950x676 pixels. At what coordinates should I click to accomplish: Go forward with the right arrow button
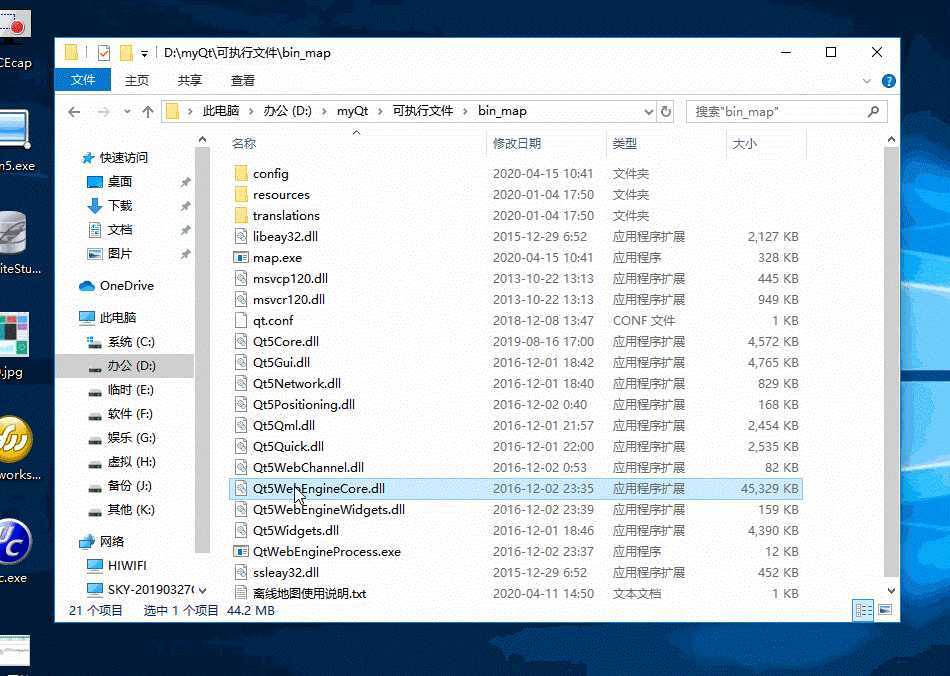[104, 111]
